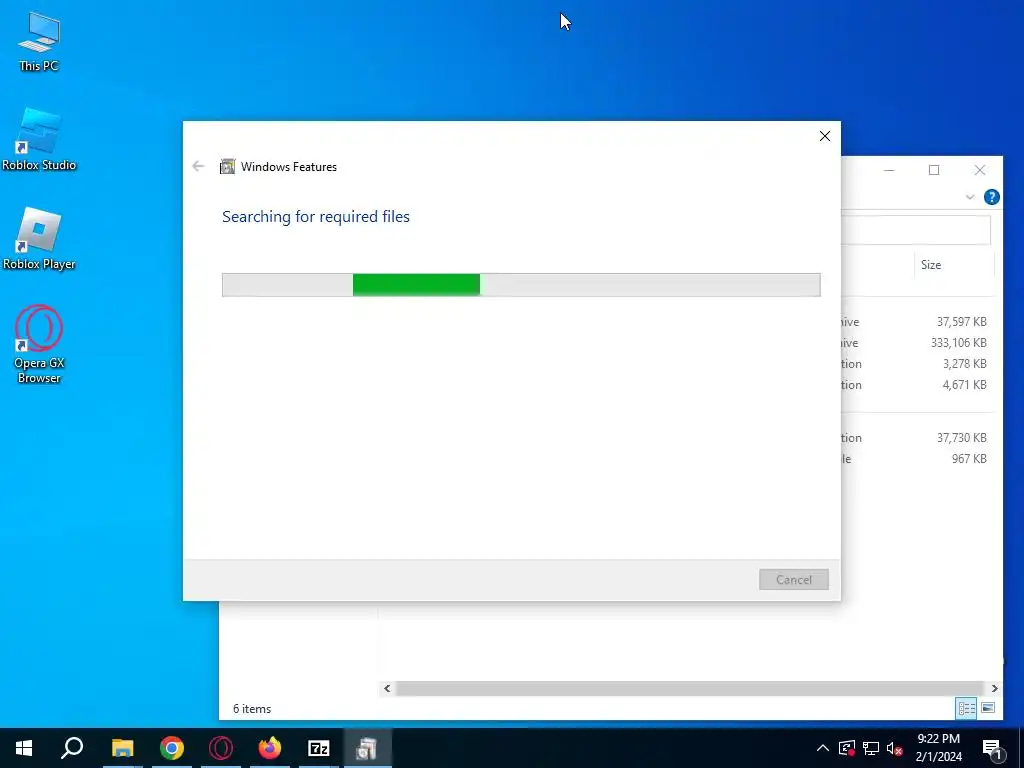Launch Google Chrome from the taskbar

coord(171,748)
